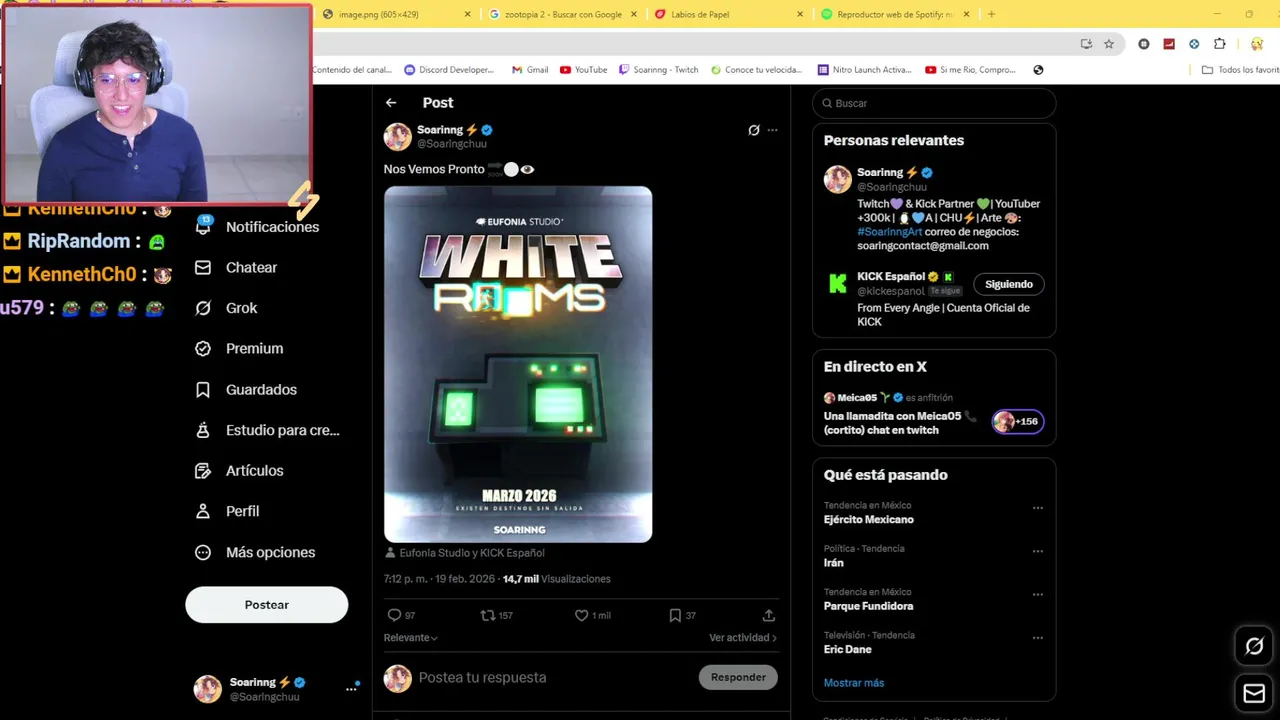Open Grok in the sidebar
This screenshot has width=1280, height=720.
click(x=226, y=308)
